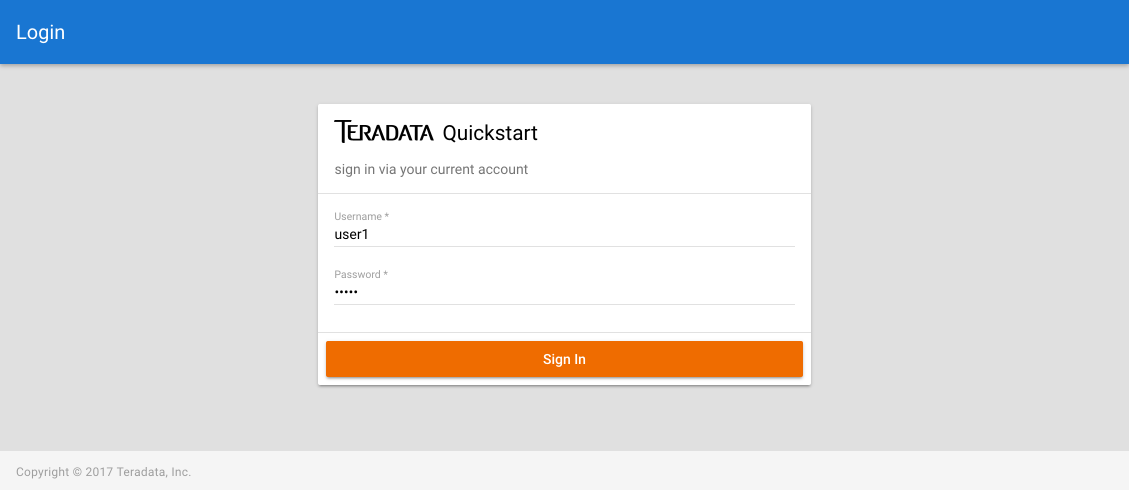The image size is (1129, 490).
Task: Click the Quickstart heading text
Action: (490, 133)
